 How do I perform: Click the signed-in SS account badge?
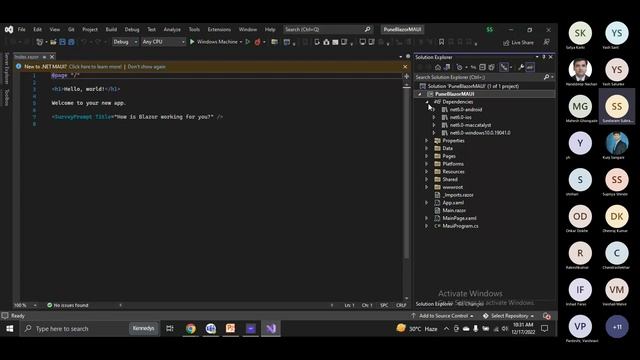point(489,29)
